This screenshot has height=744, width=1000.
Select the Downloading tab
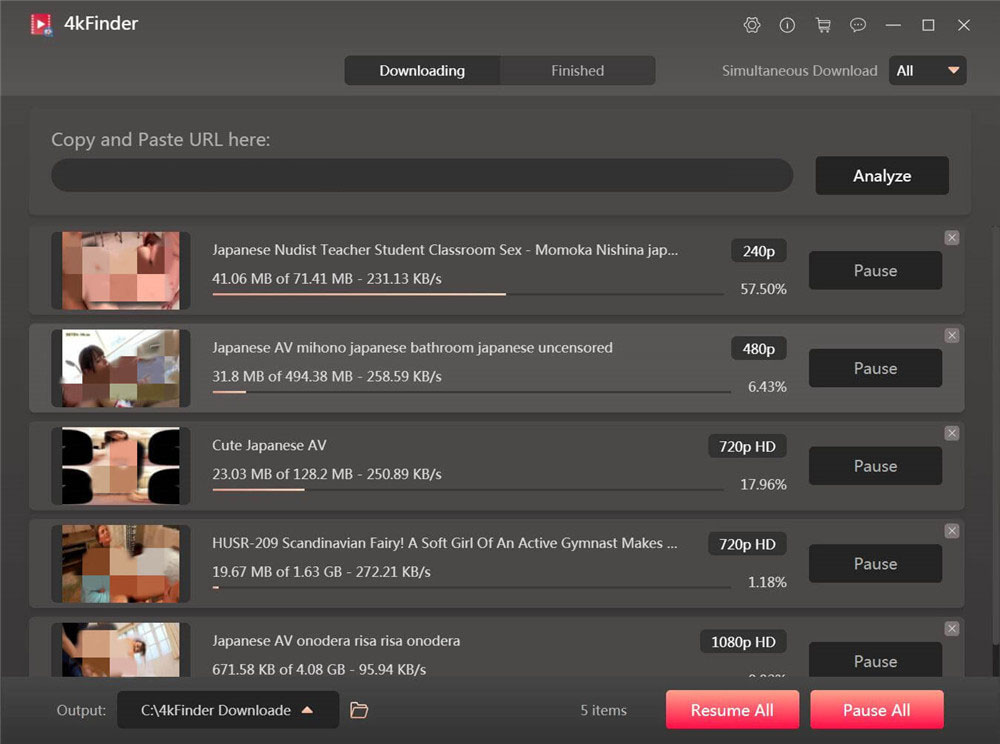[422, 70]
